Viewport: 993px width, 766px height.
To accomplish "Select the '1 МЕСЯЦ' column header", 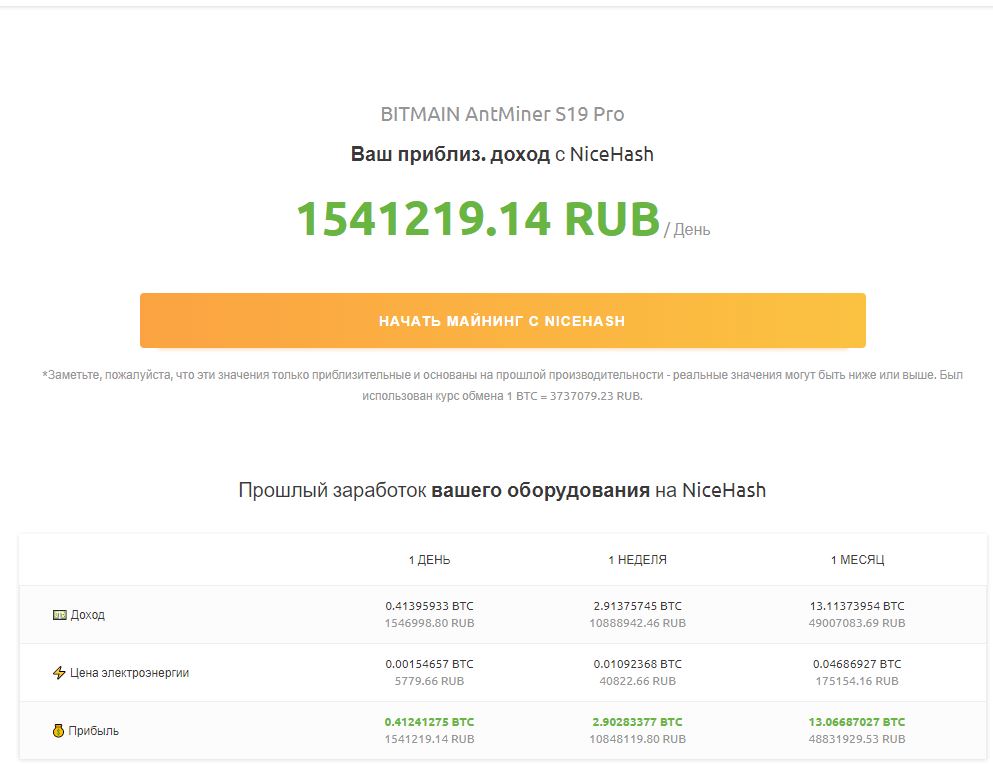I will (857, 560).
